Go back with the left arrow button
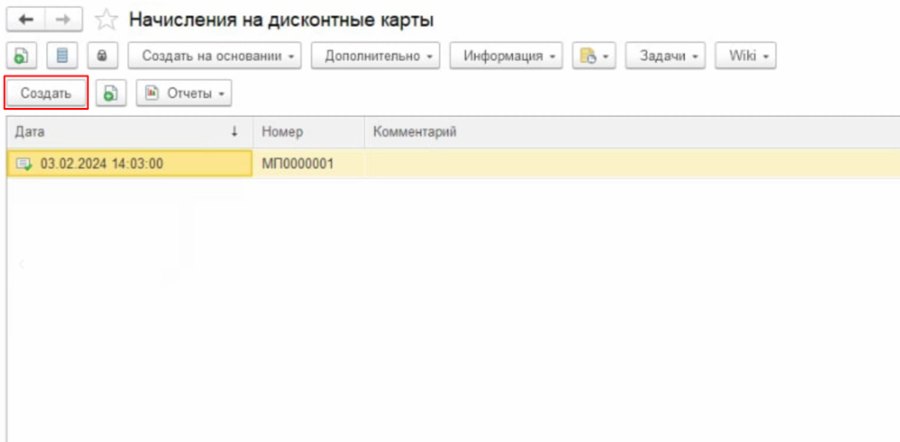Viewport: 900px width, 442px height. click(25, 20)
